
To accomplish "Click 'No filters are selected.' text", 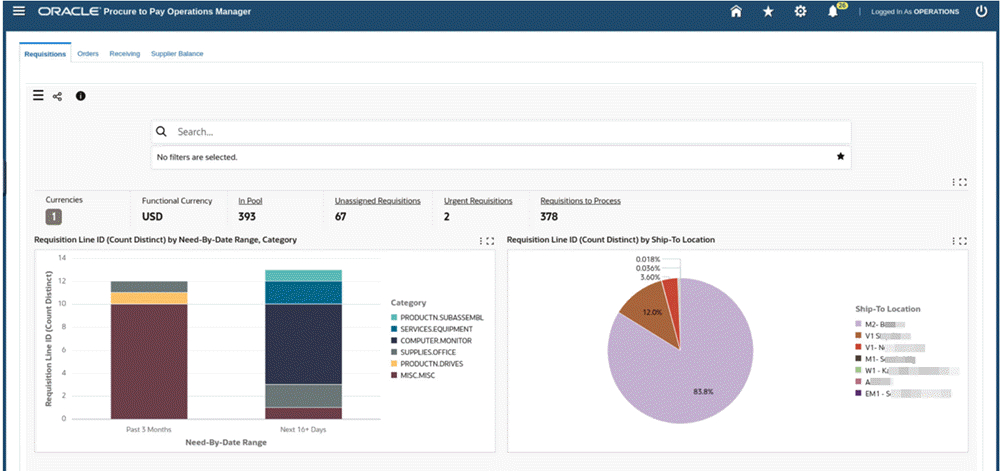I will pyautogui.click(x=197, y=157).
